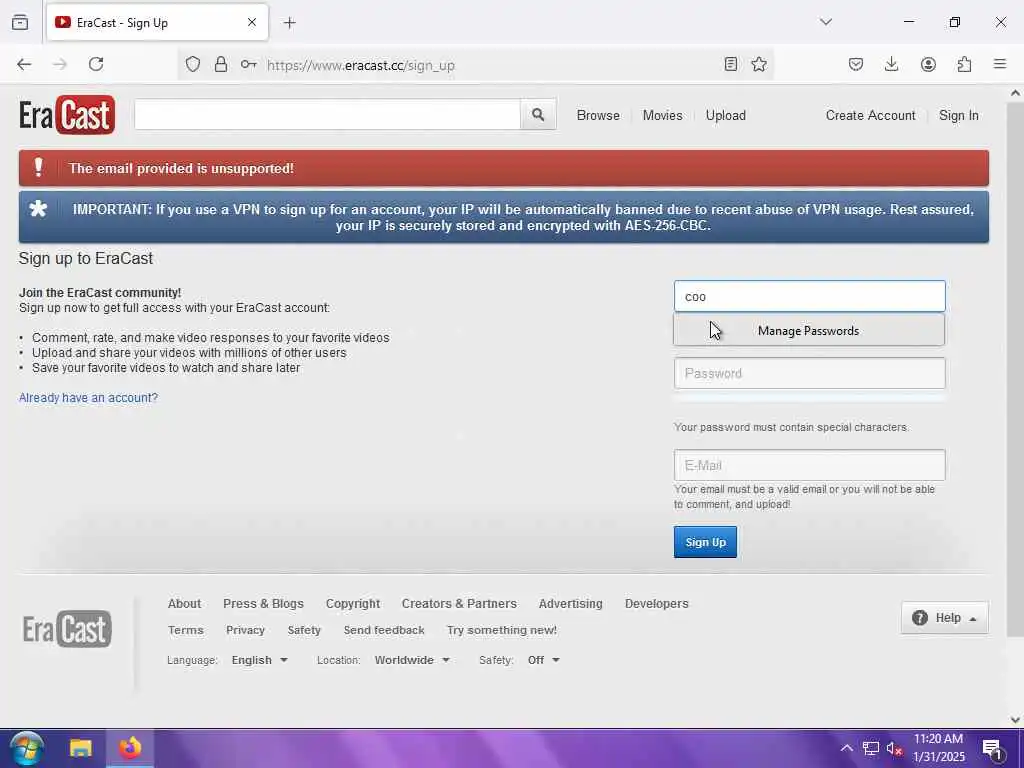Open the downloads panel
Screen dimensions: 1024x768
click(x=891, y=64)
